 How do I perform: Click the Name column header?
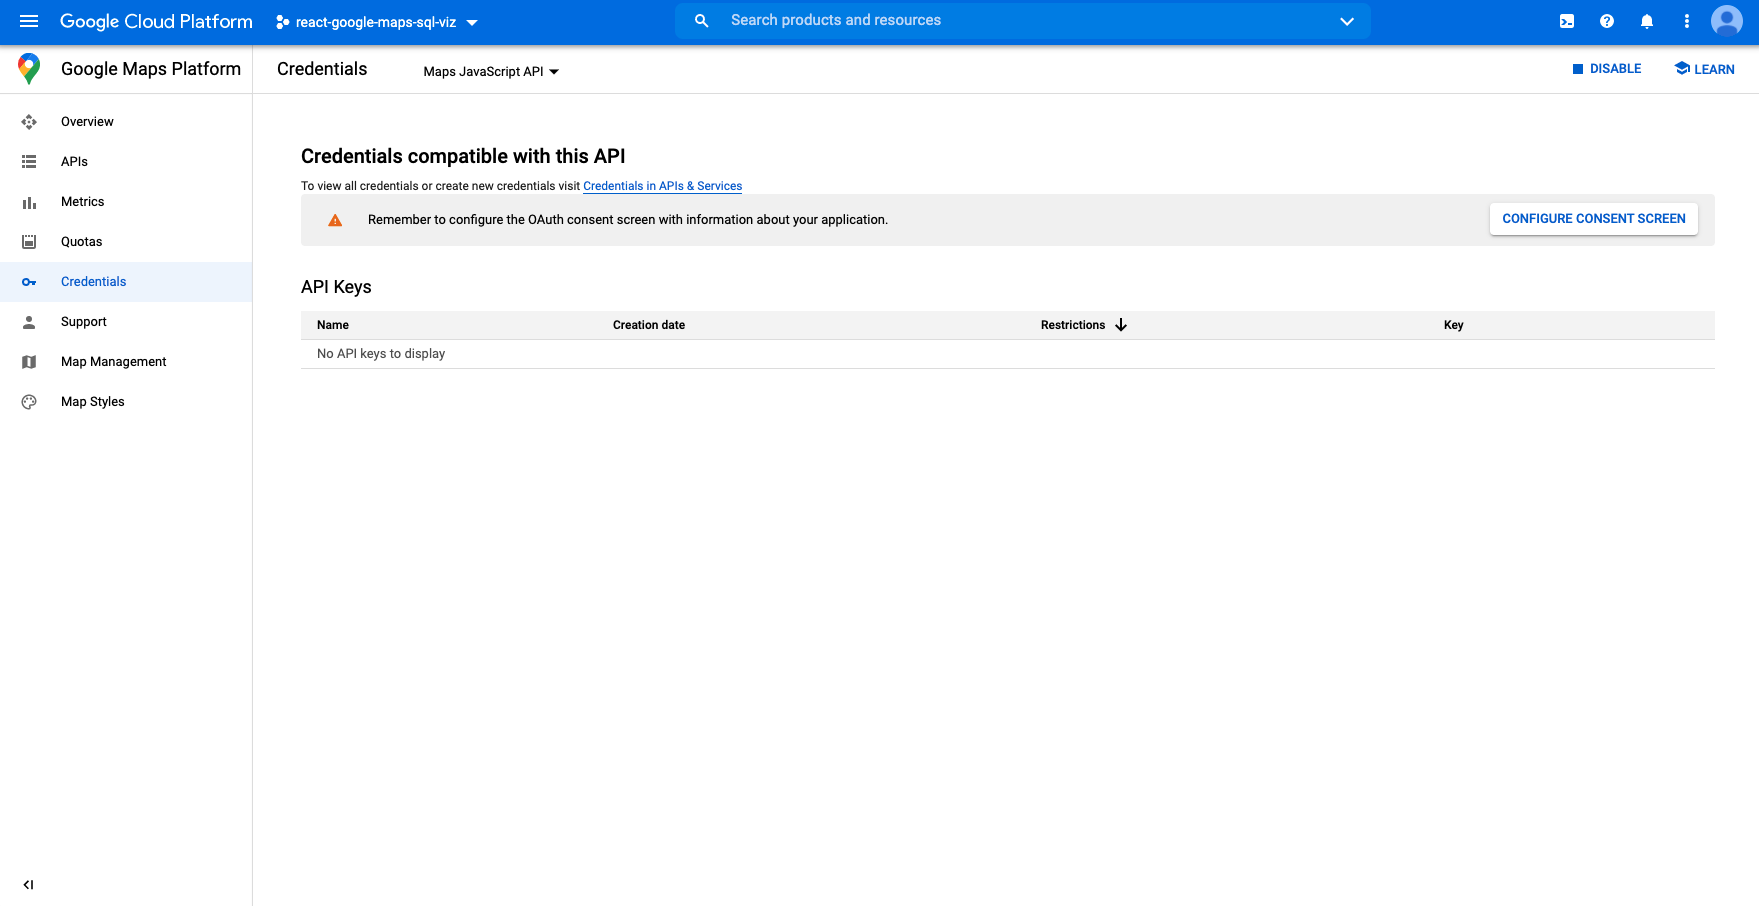click(333, 325)
